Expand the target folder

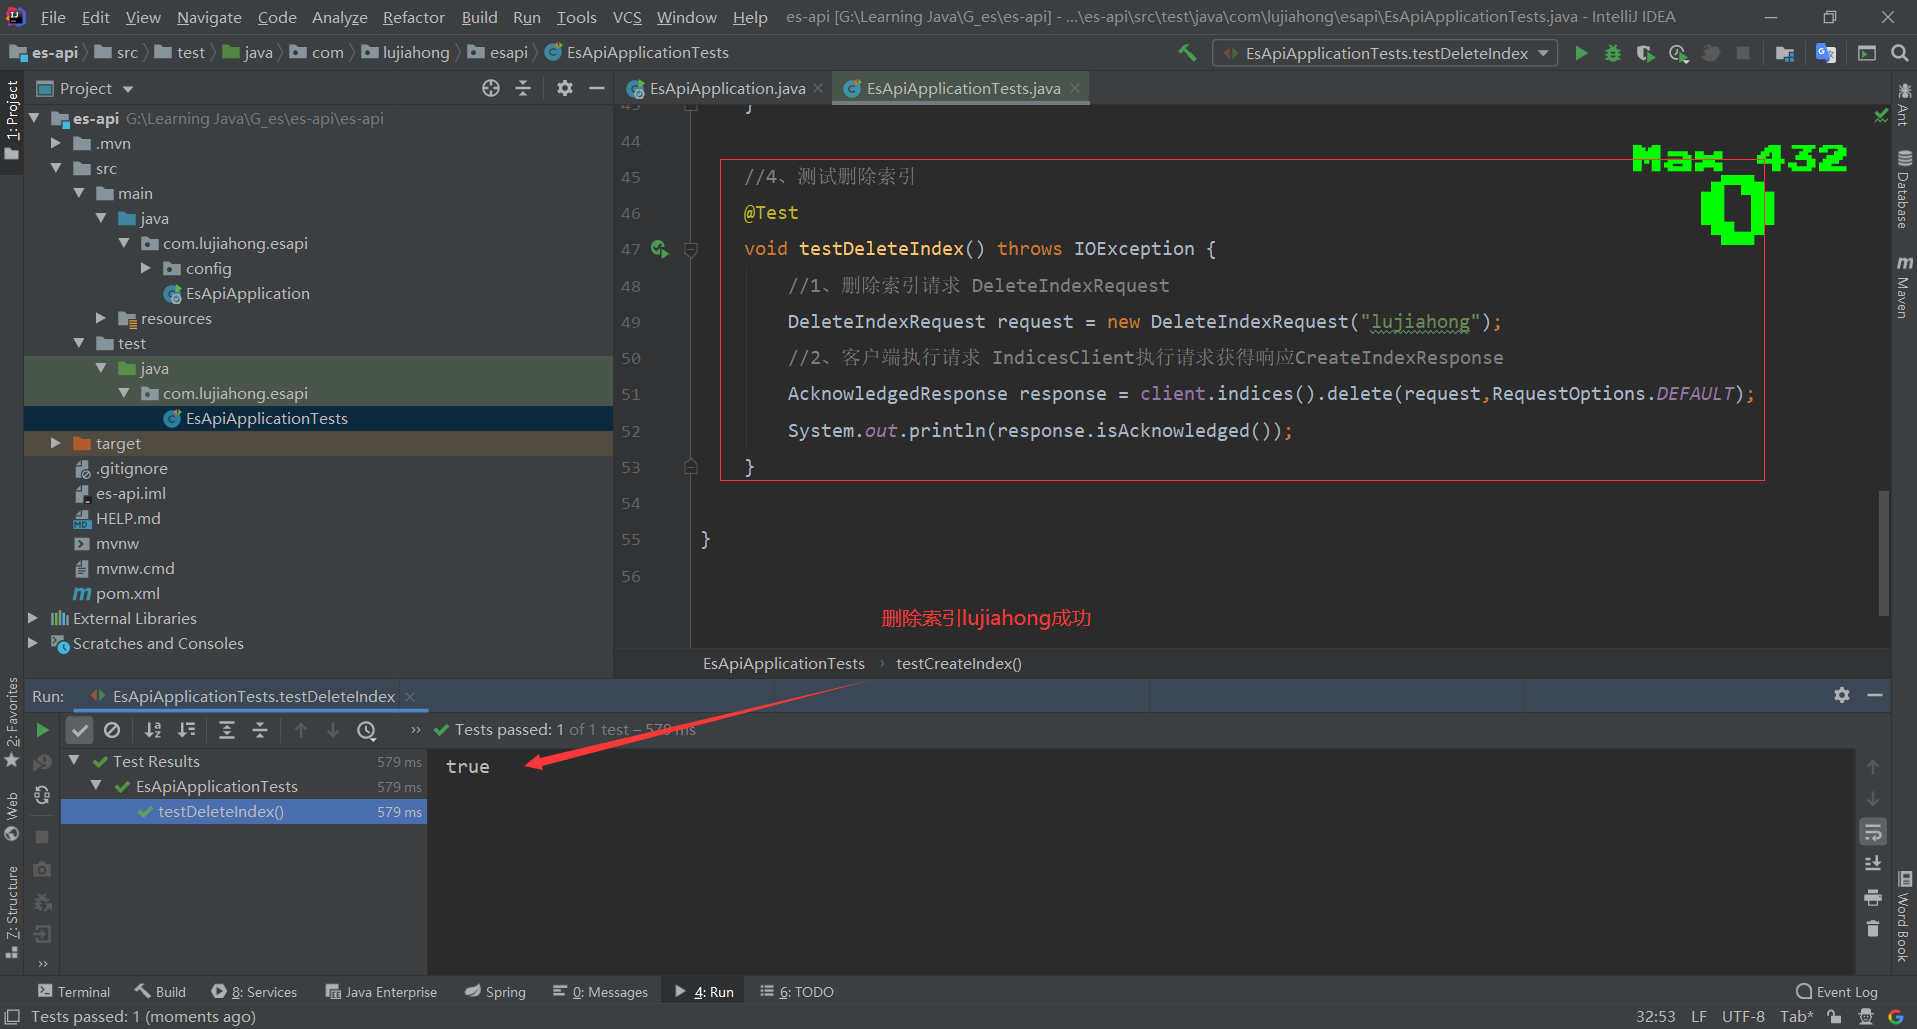click(x=56, y=443)
